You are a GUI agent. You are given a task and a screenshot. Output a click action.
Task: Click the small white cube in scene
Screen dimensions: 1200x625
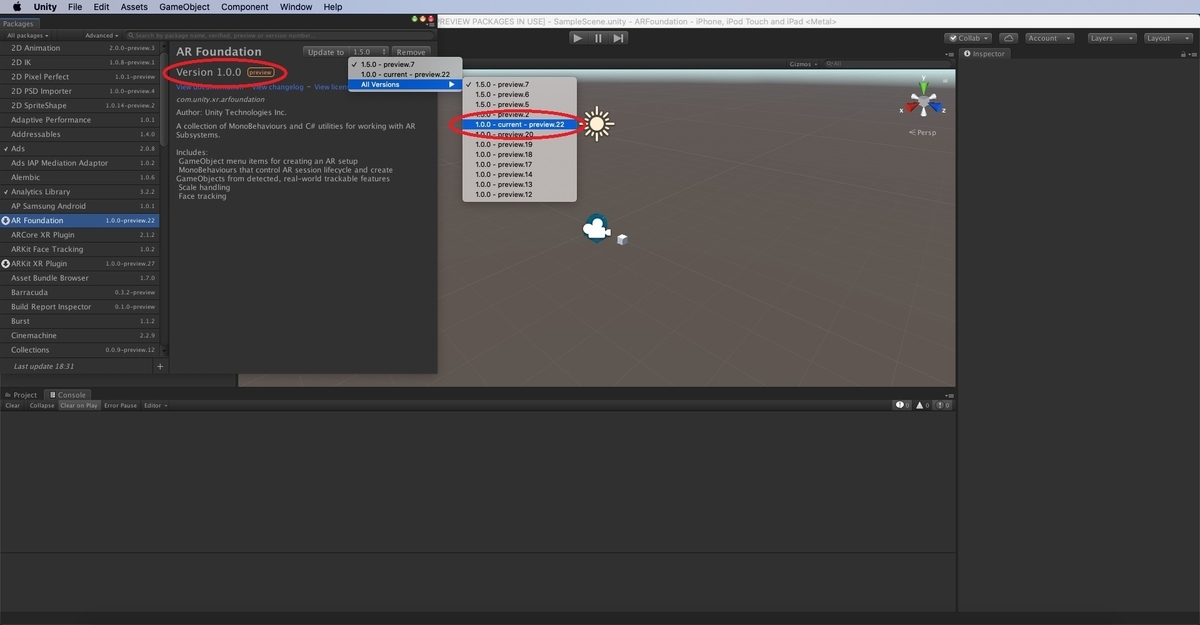coord(622,239)
